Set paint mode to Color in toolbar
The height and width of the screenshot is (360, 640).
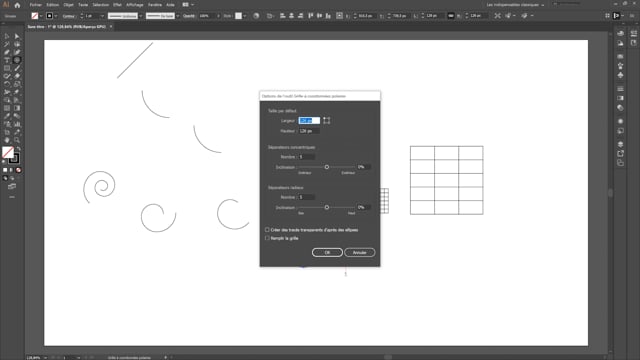coord(5,170)
